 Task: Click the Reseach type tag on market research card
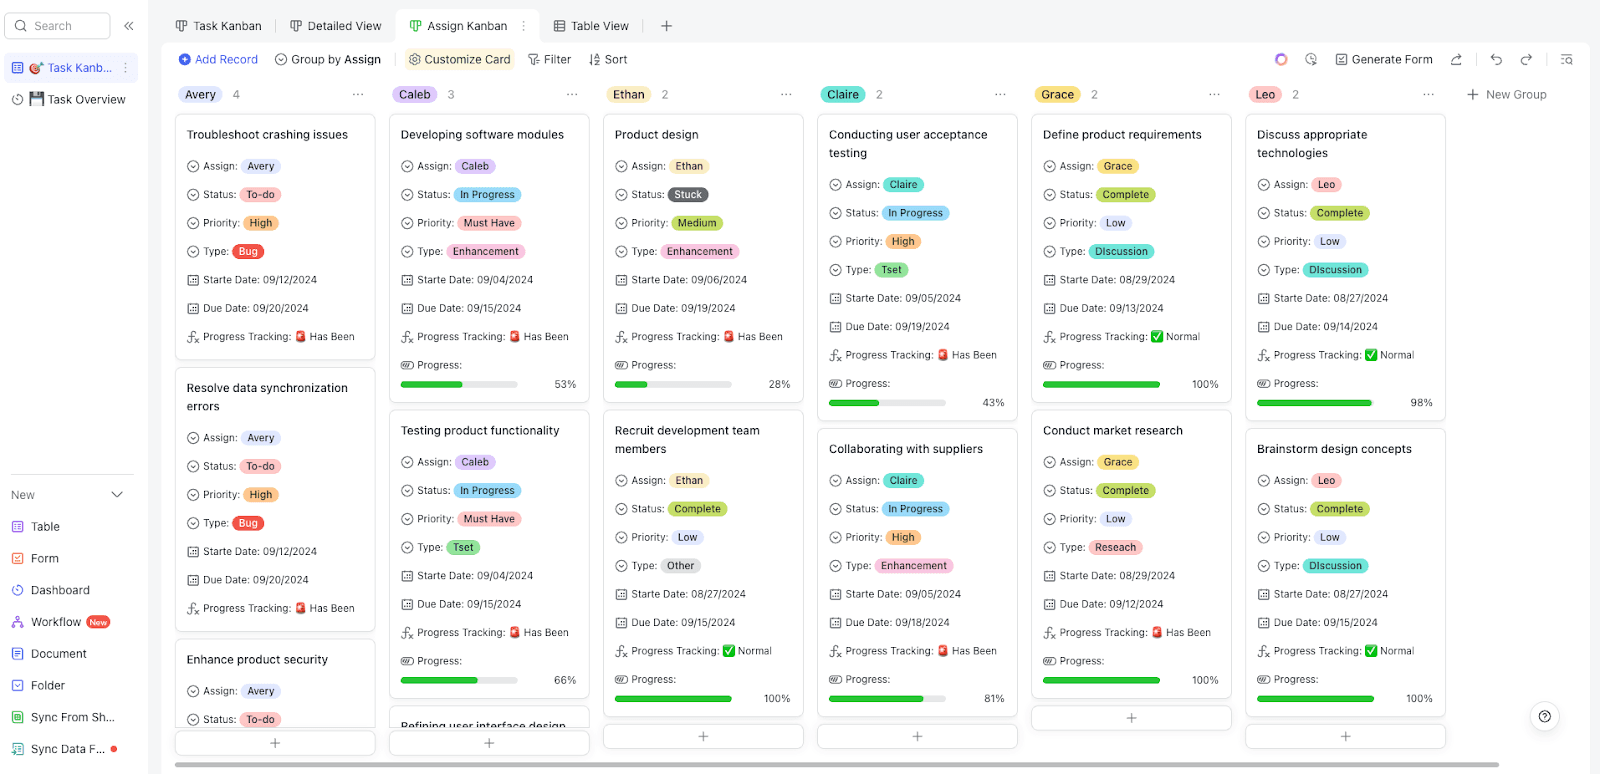click(1115, 548)
